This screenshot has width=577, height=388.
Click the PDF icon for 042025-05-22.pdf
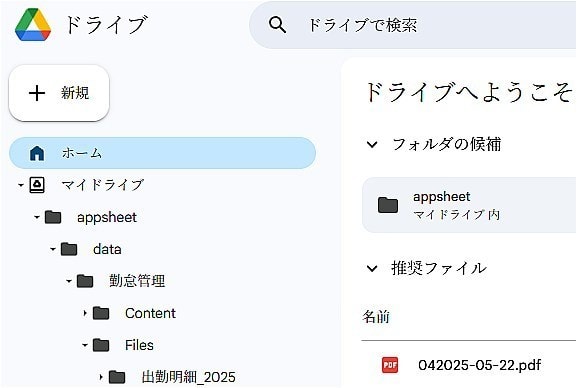tap(390, 365)
